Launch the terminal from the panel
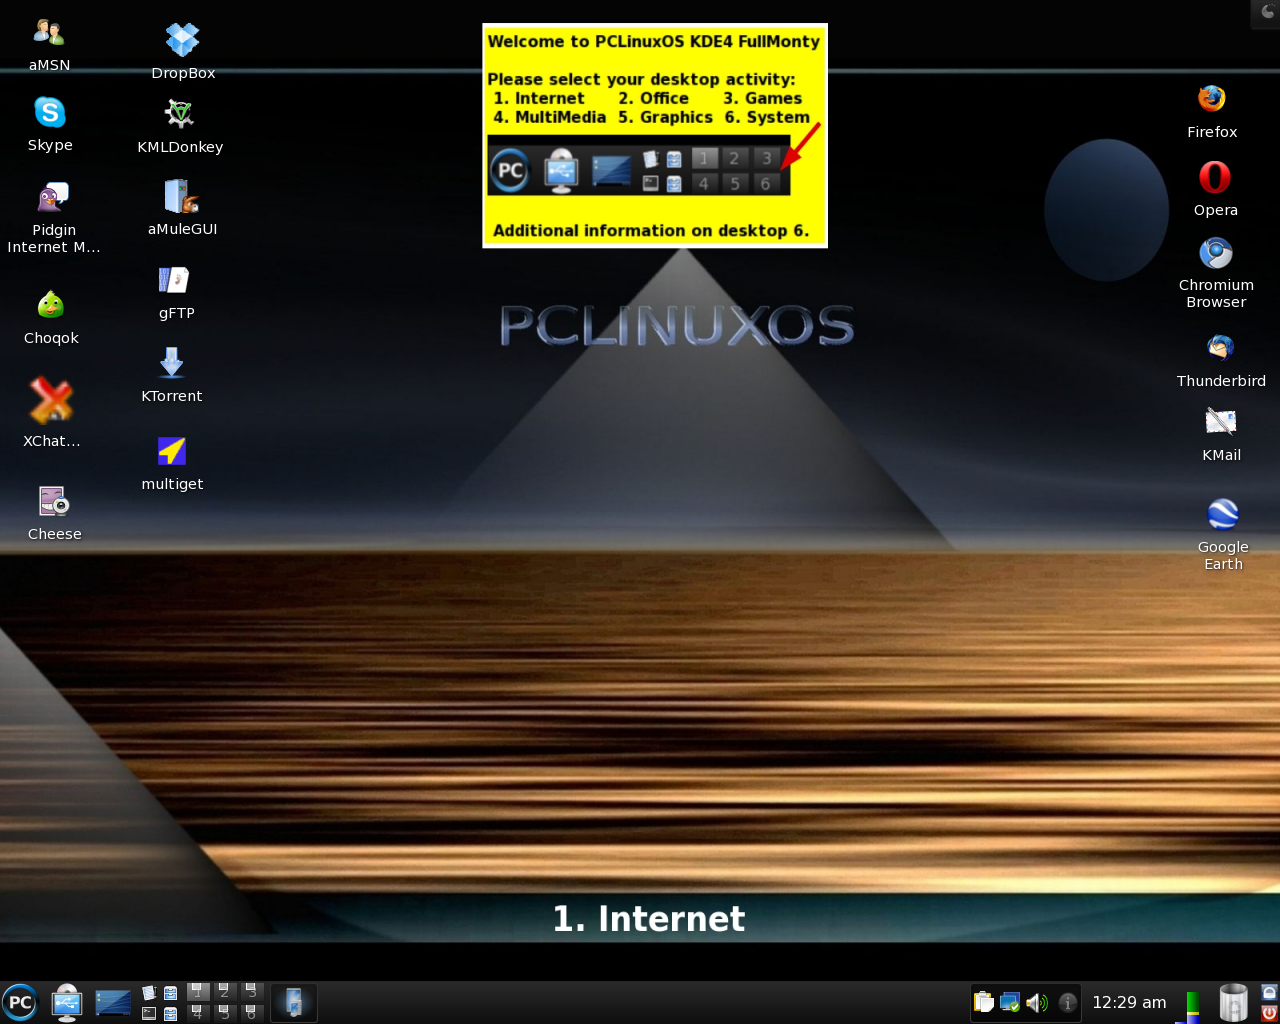 tap(149, 1013)
